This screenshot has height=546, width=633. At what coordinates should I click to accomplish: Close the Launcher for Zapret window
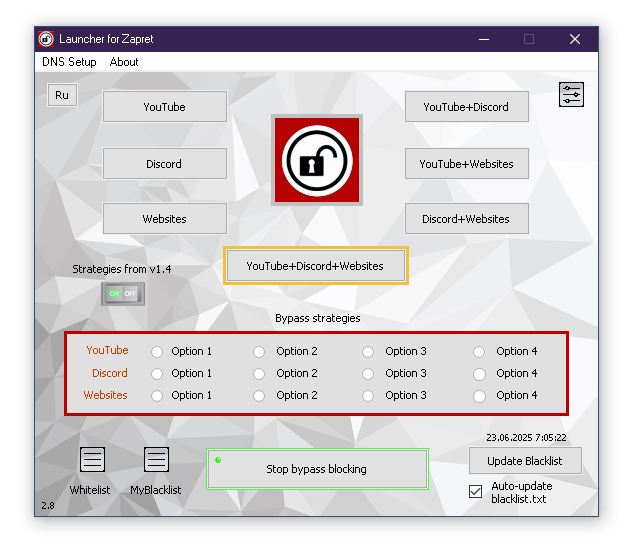click(575, 39)
